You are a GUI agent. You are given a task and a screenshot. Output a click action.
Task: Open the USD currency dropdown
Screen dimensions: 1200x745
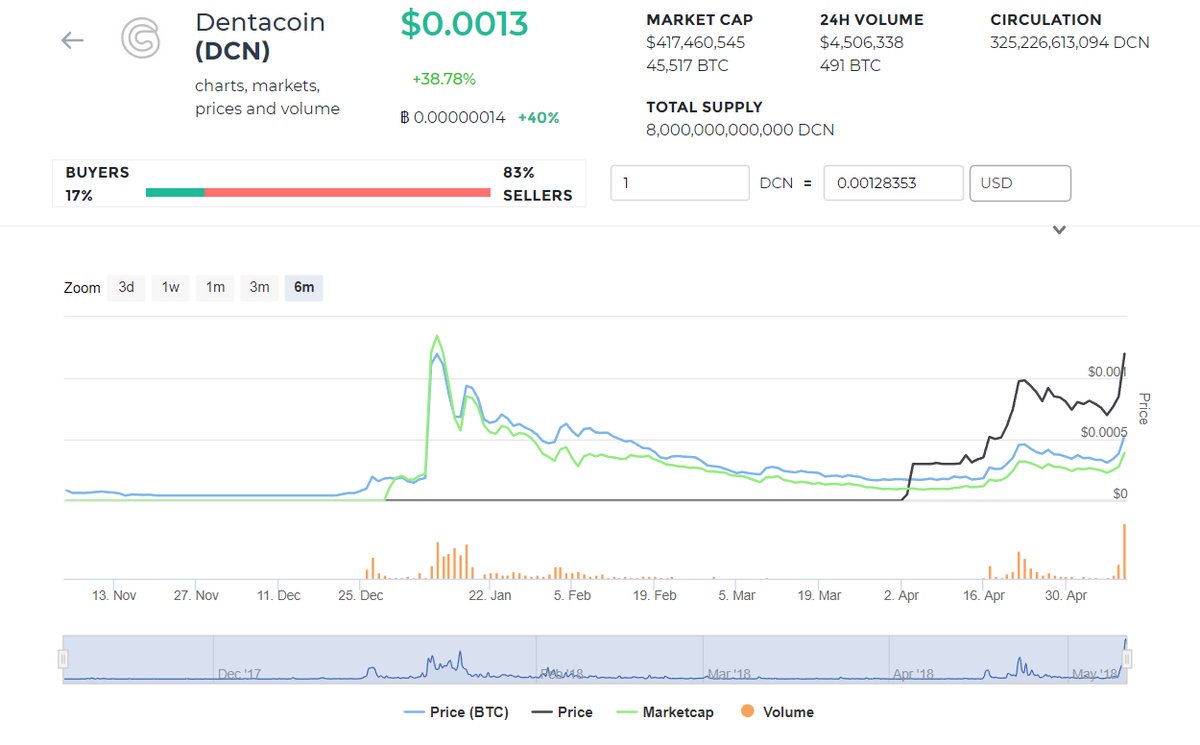click(1020, 183)
